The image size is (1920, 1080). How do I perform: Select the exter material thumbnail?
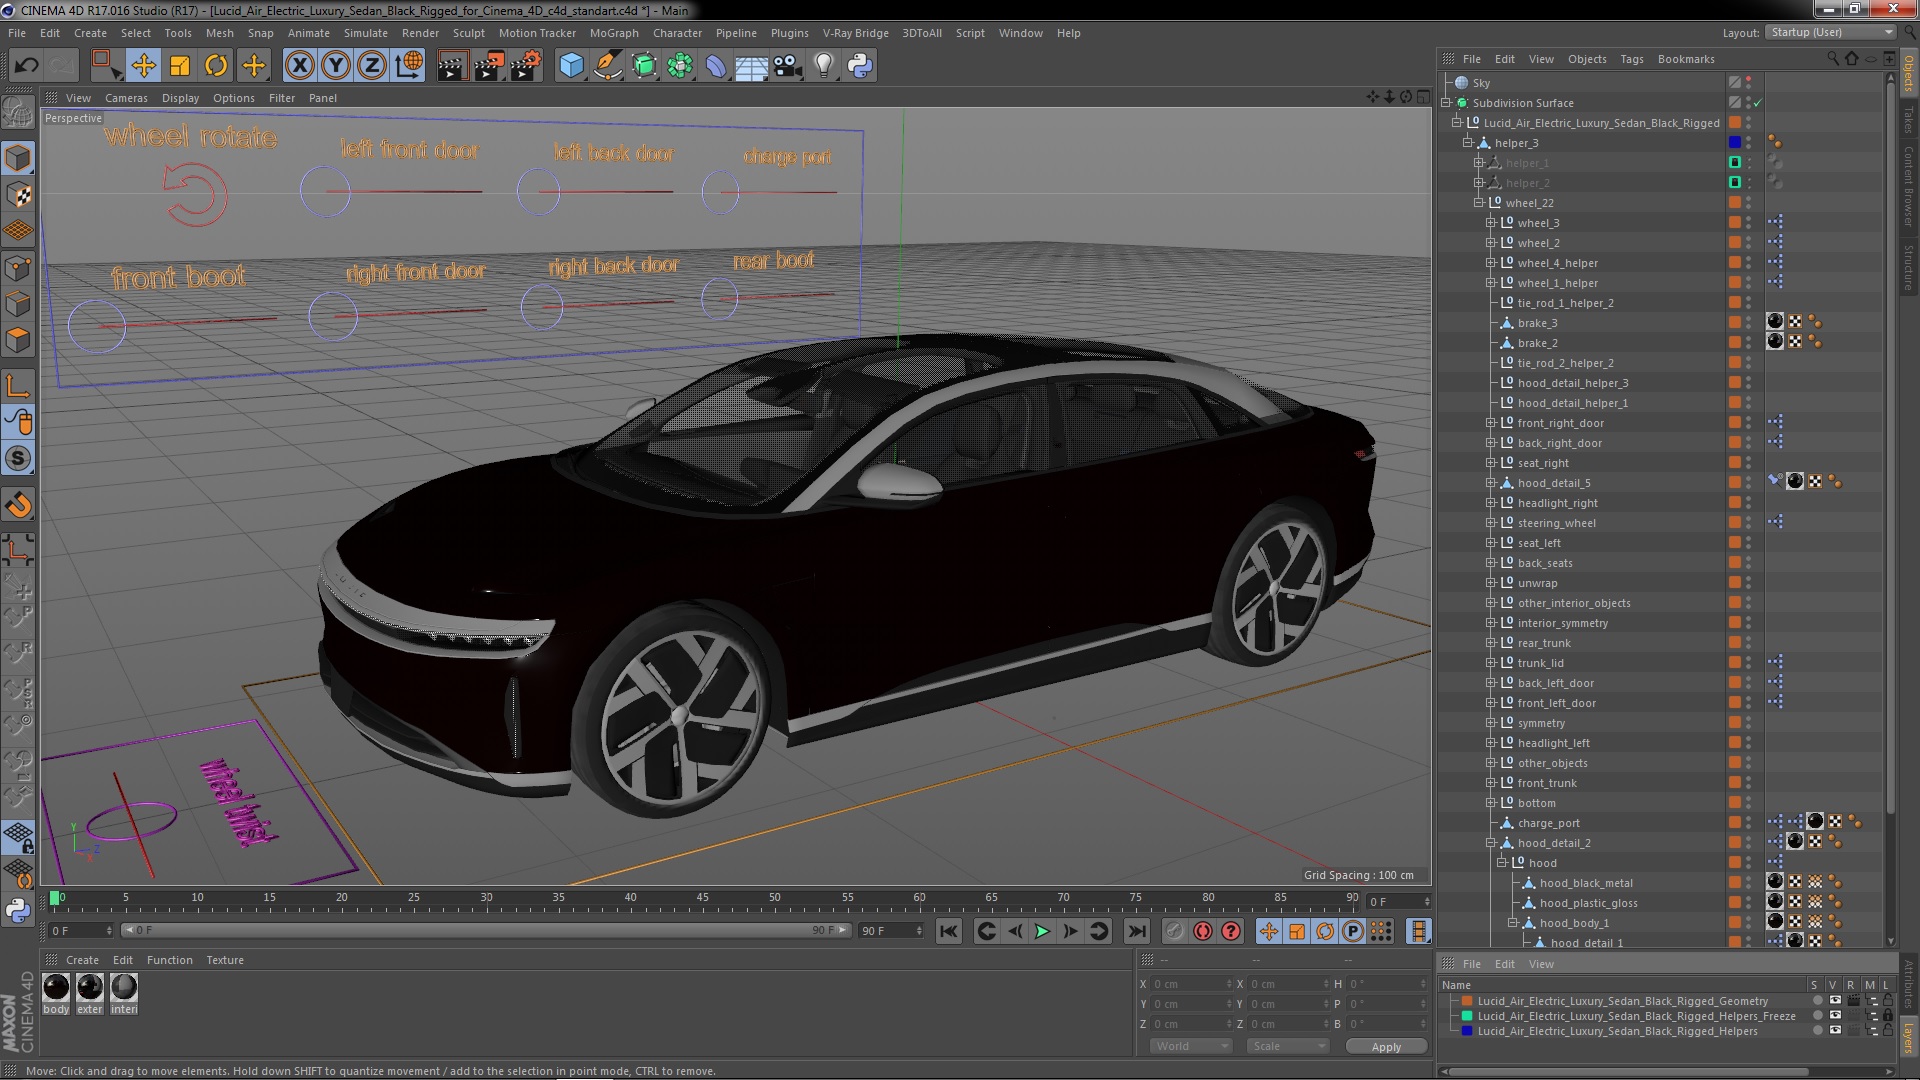pyautogui.click(x=90, y=987)
